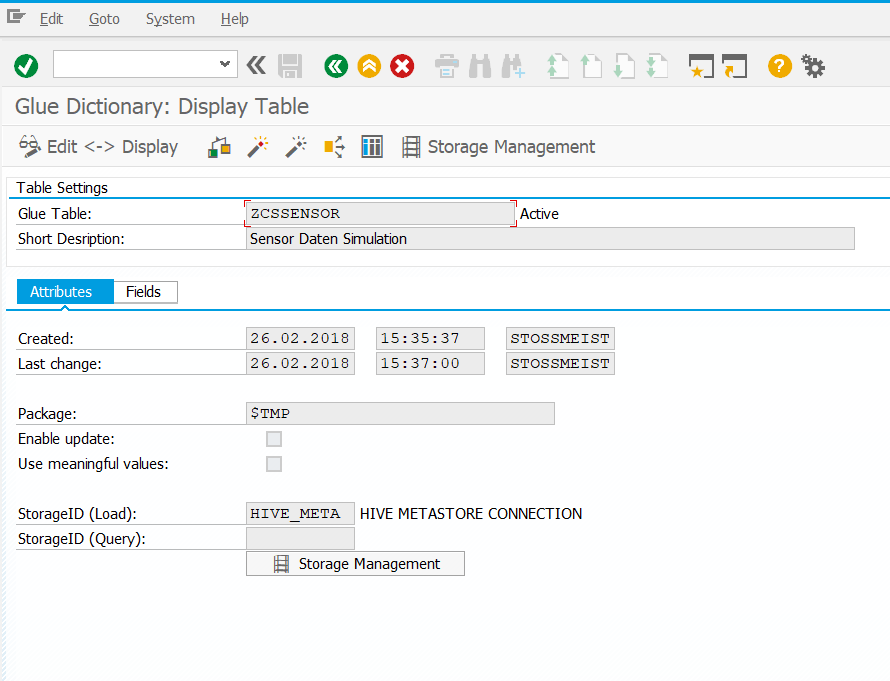Open the System menu

170,19
